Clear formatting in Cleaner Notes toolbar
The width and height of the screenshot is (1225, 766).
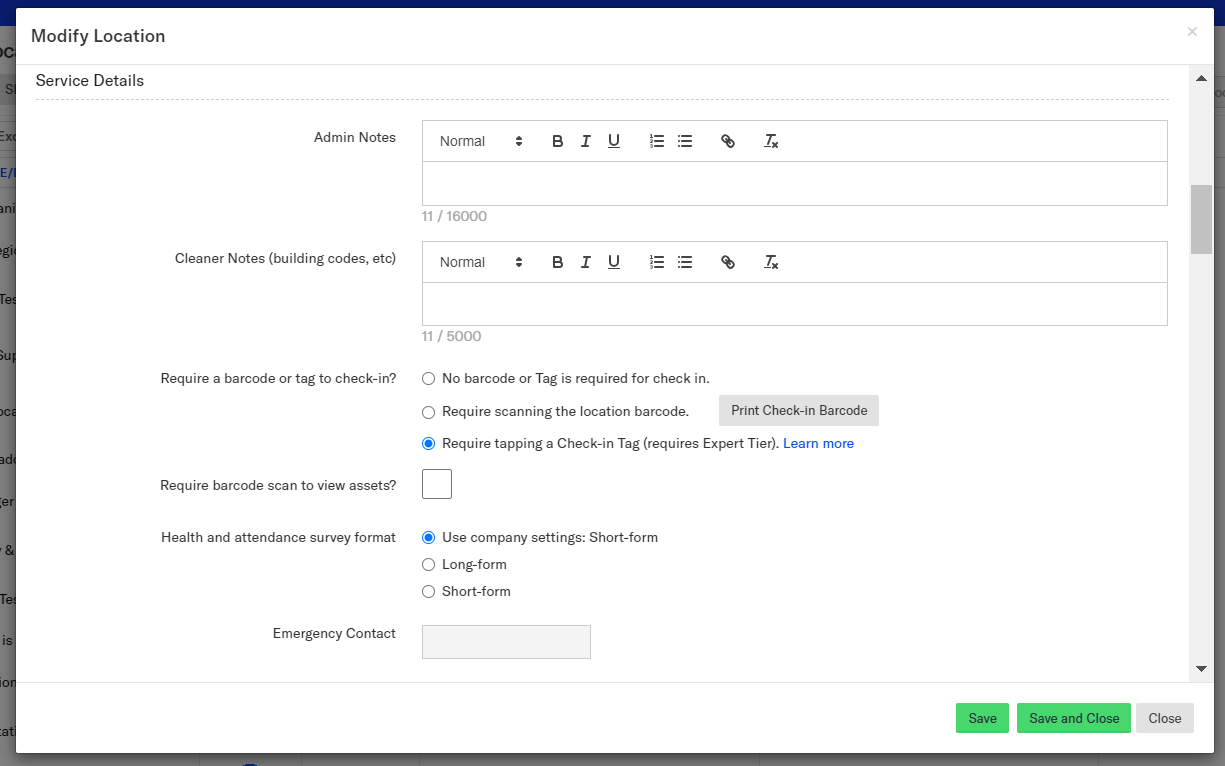coord(771,262)
